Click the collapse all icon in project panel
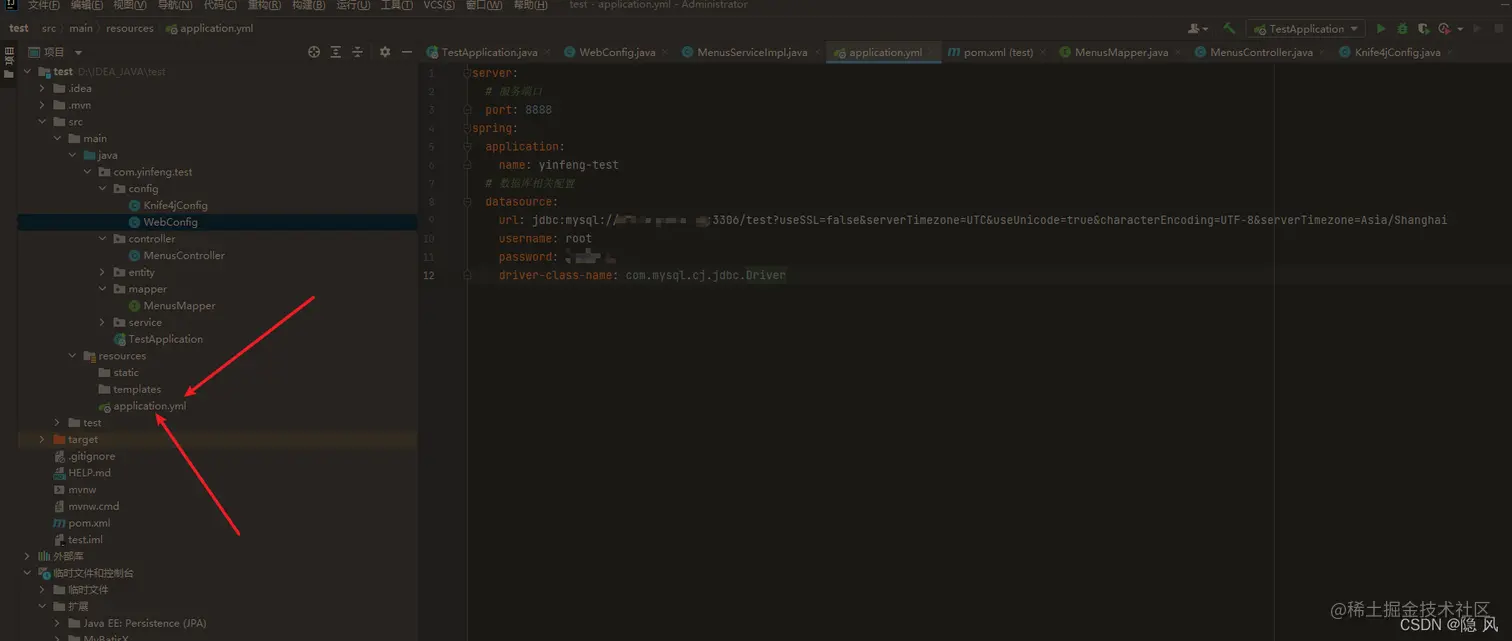 (358, 52)
